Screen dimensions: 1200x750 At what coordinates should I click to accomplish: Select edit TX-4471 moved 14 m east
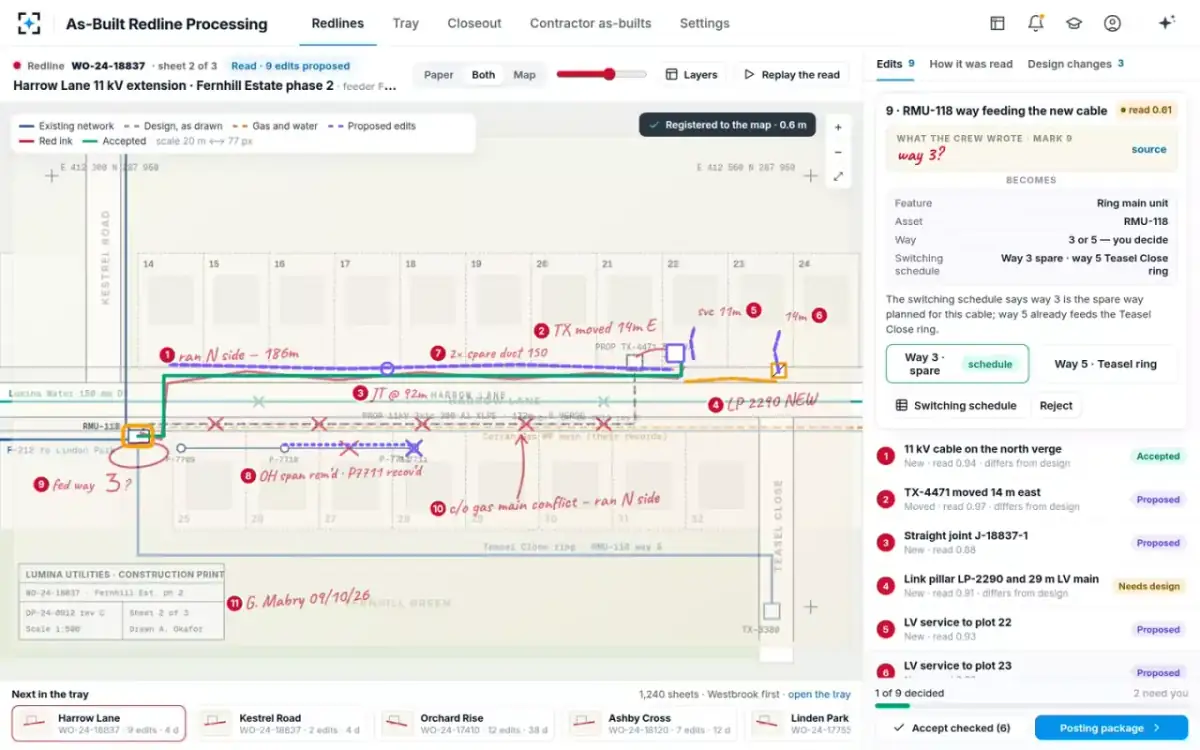pos(1030,499)
